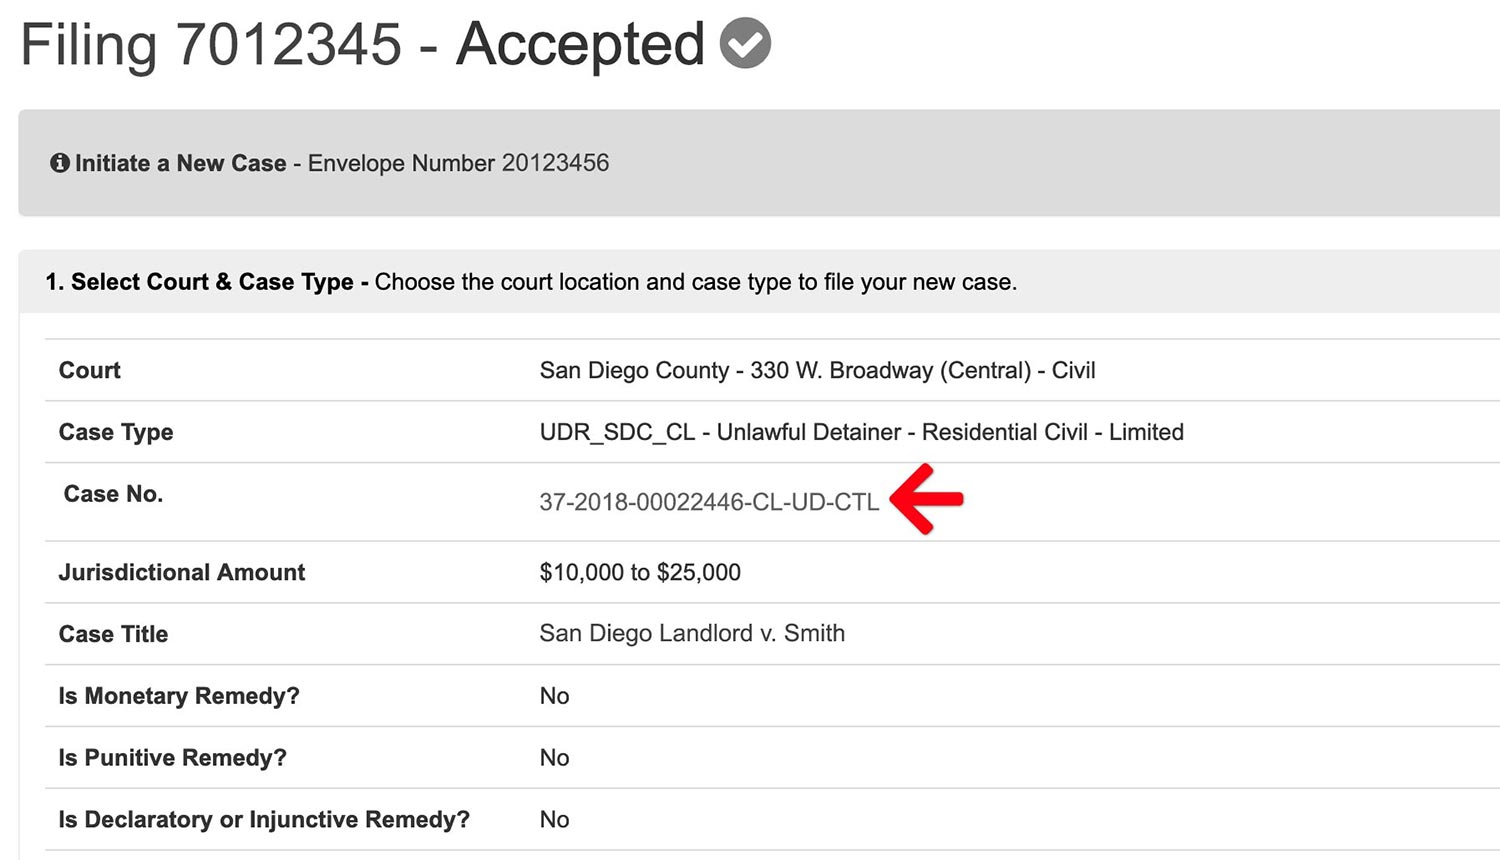Click Case Title San Diego Landlord v. Smith

(x=692, y=633)
